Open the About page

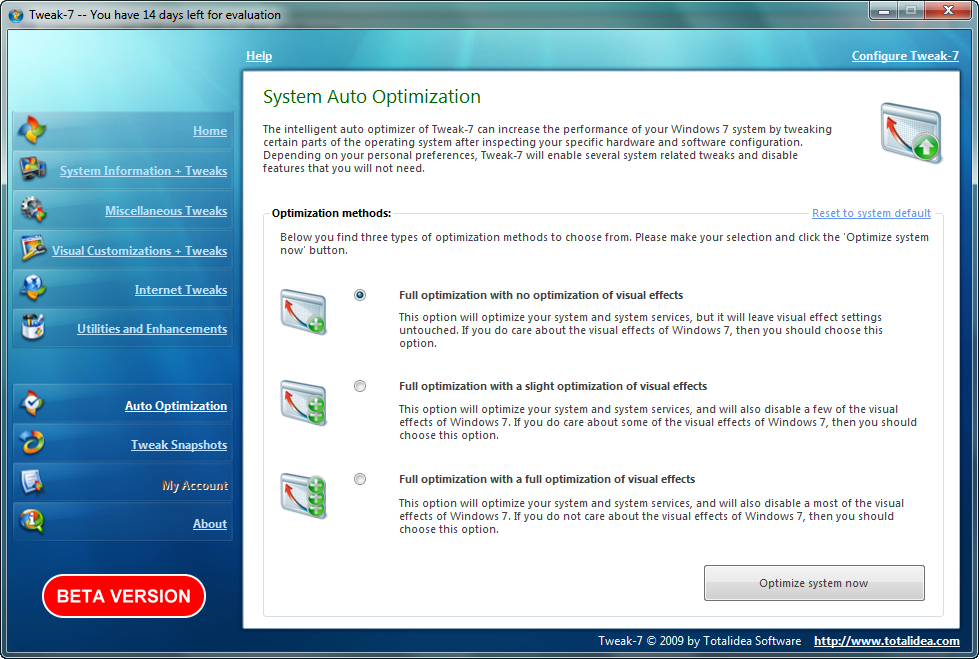(210, 524)
